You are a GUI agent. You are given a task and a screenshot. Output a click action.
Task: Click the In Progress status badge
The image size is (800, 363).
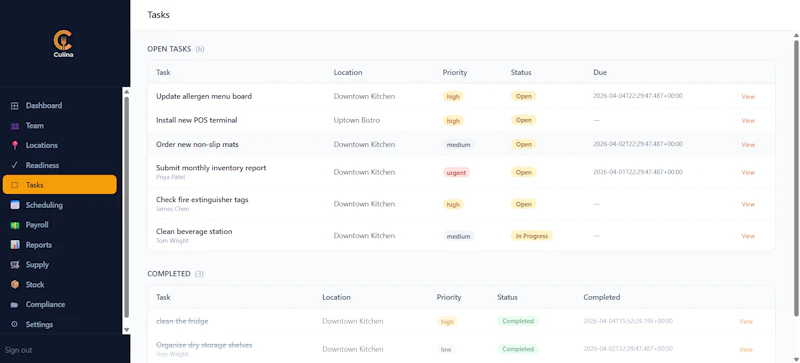tap(531, 236)
